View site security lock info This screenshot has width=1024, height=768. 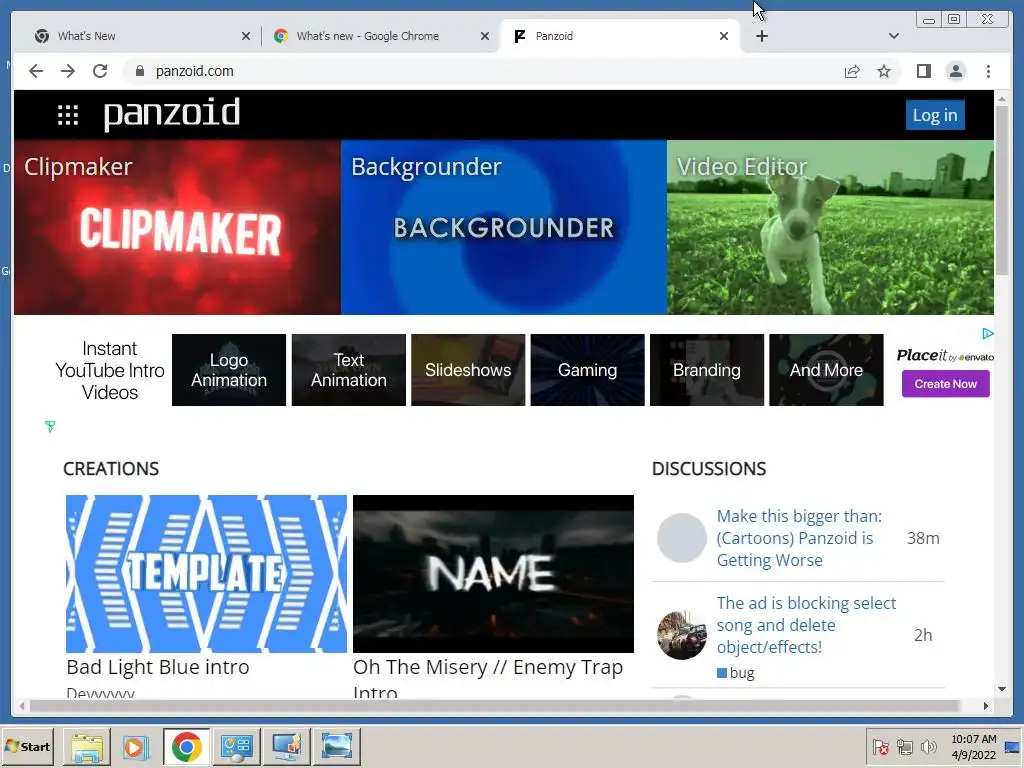coord(139,71)
